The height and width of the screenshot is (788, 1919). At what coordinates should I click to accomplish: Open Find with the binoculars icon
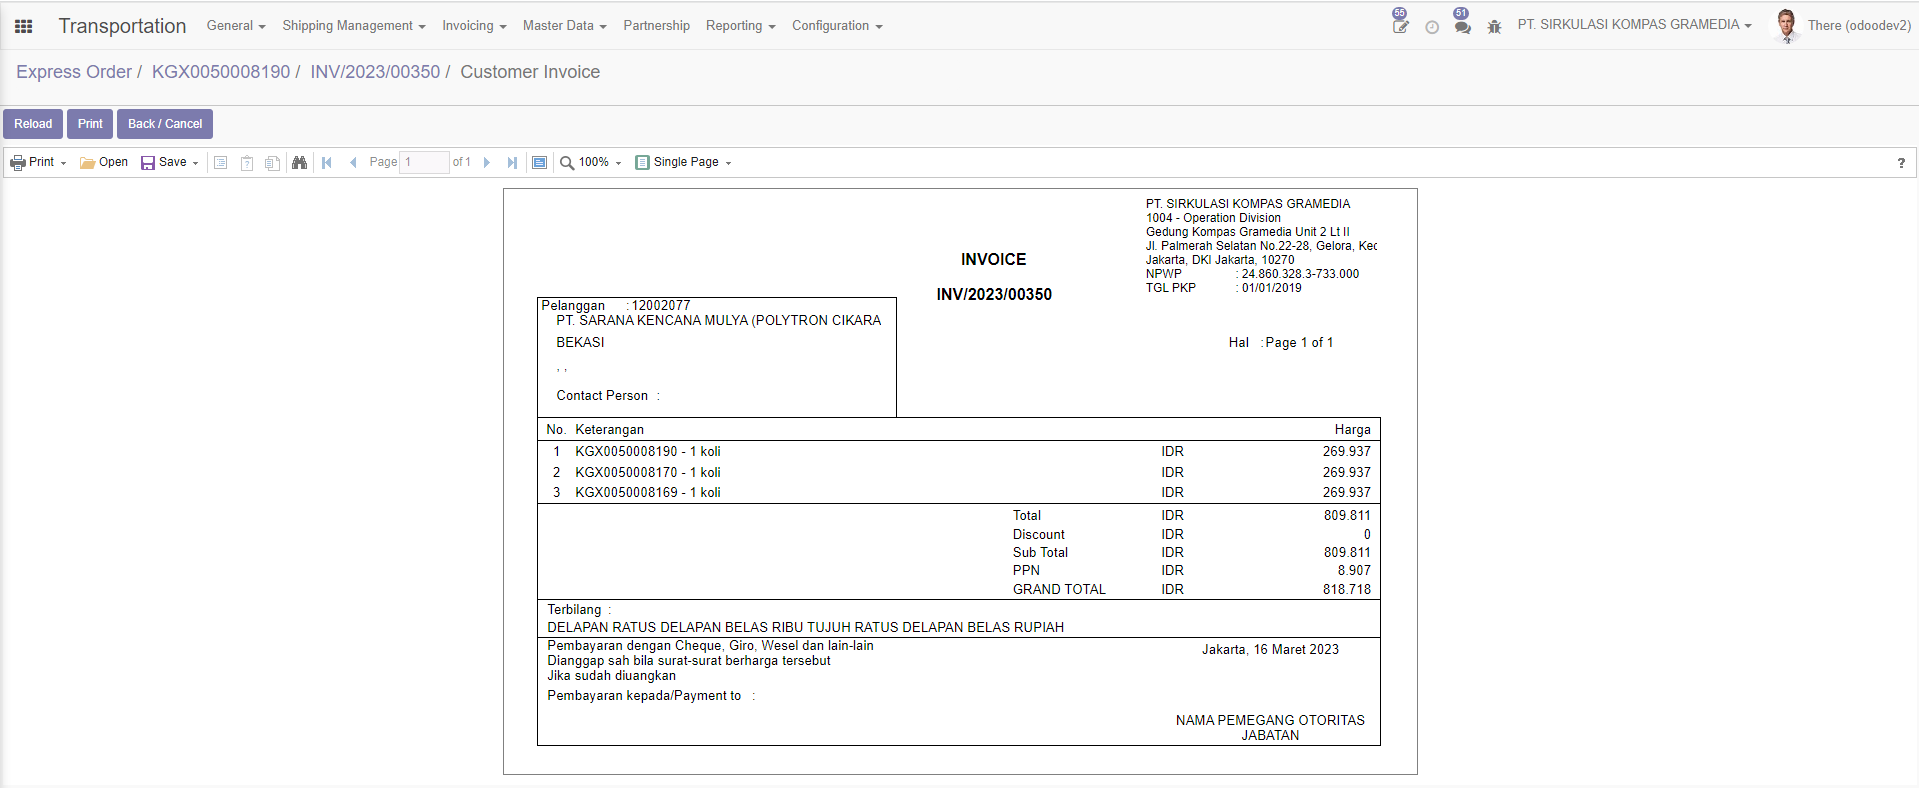coord(299,162)
